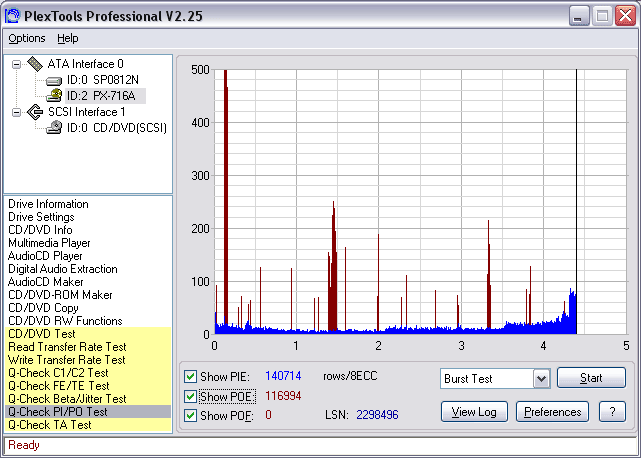Open the Options menu

pyautogui.click(x=27, y=38)
